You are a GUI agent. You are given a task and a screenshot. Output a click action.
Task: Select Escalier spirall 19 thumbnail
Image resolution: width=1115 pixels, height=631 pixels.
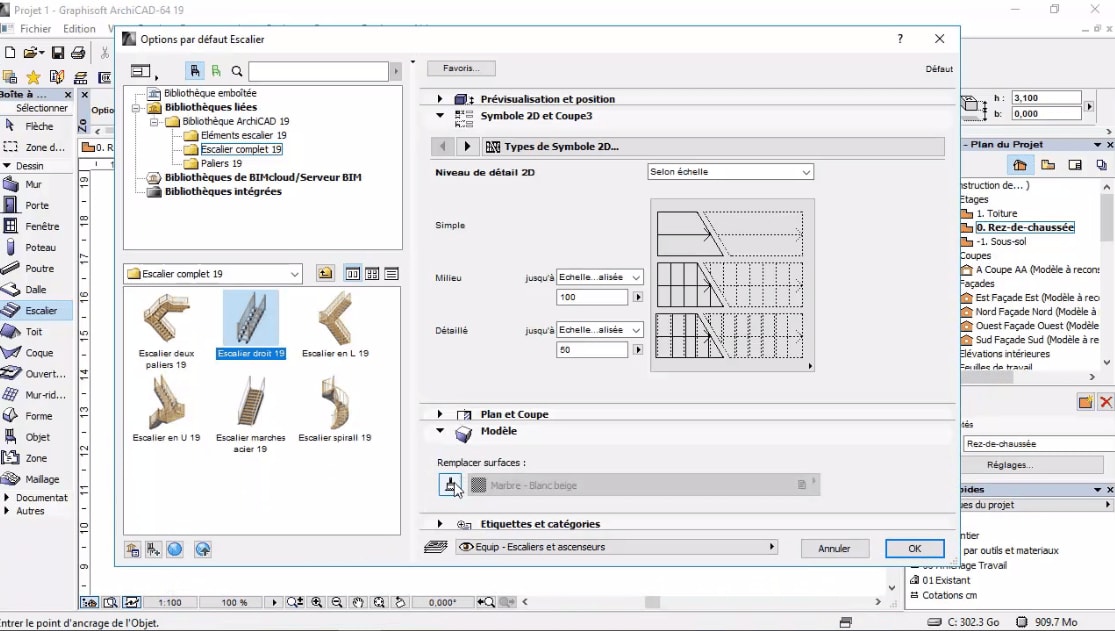pos(335,409)
